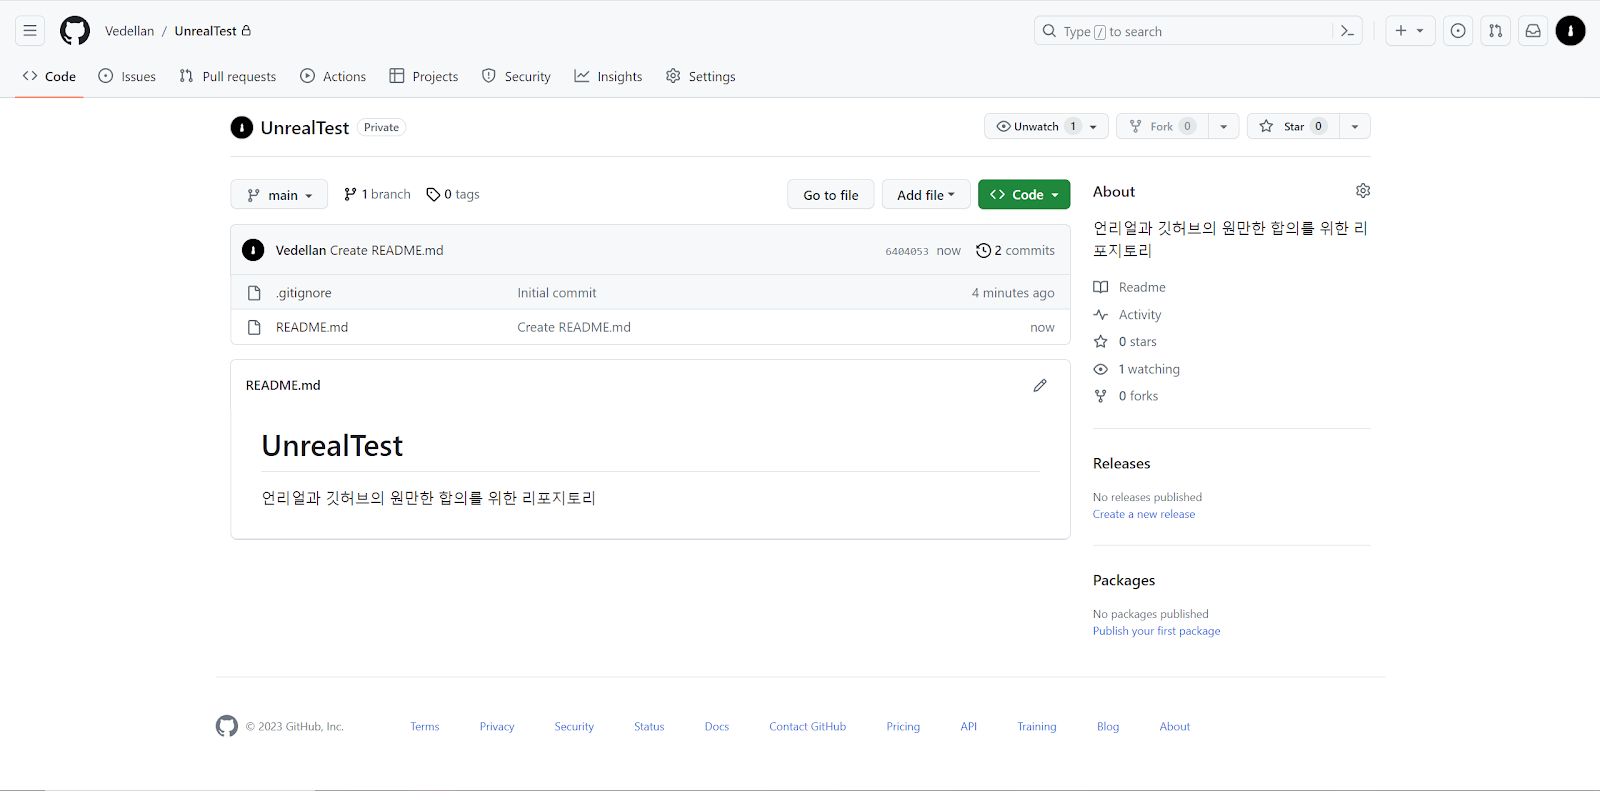Viewport: 1600px width, 791px height.
Task: Open About settings gear icon
Action: tap(1363, 191)
